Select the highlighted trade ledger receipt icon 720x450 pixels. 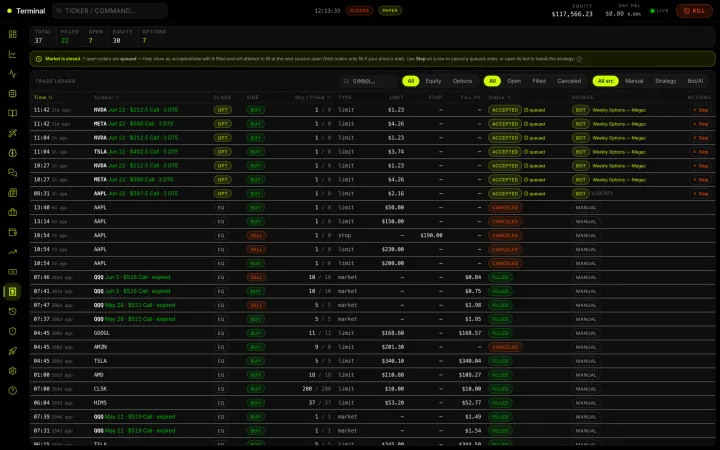coord(12,292)
